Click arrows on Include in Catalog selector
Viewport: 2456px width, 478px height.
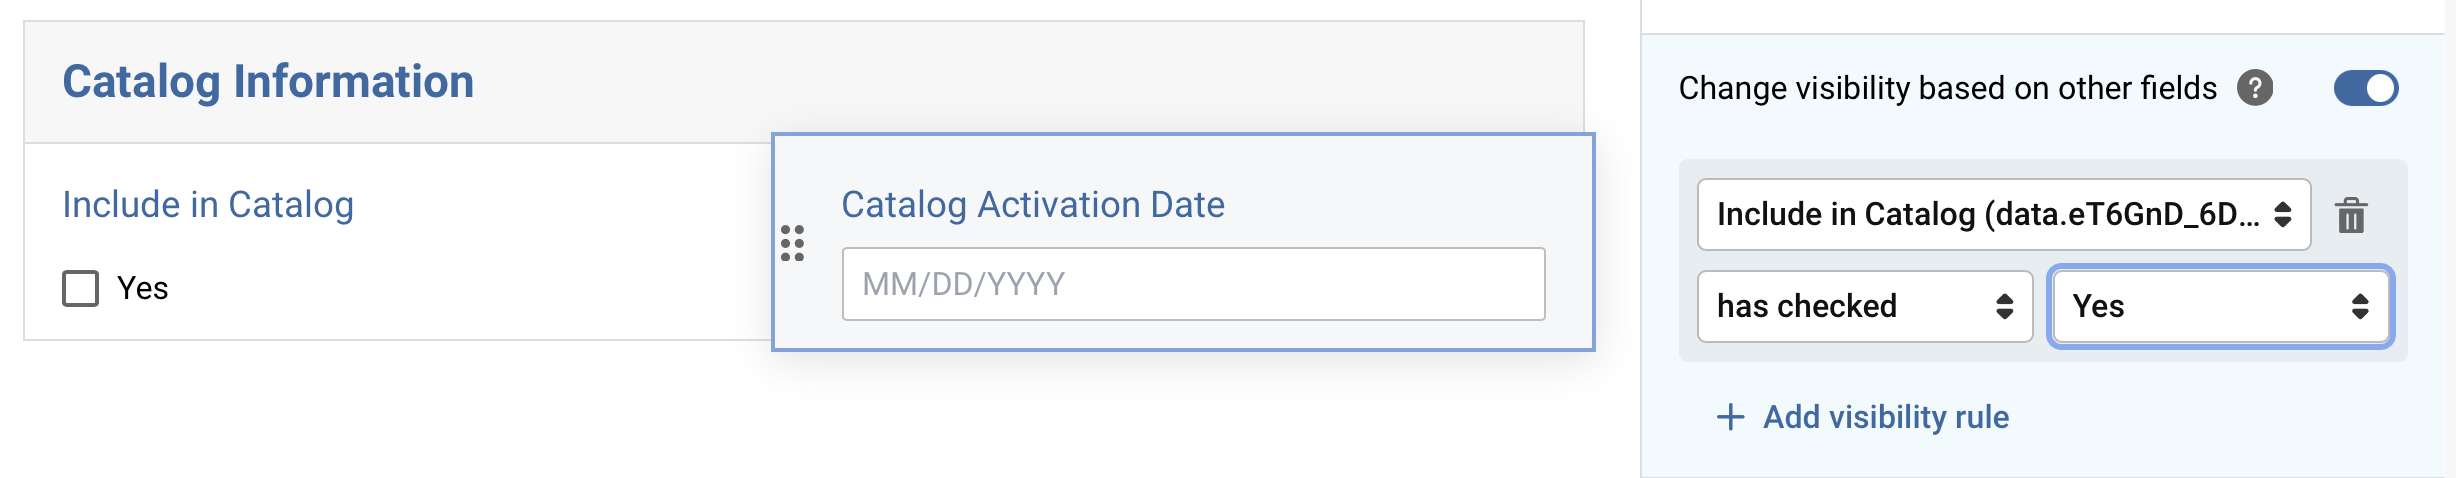click(x=2283, y=214)
